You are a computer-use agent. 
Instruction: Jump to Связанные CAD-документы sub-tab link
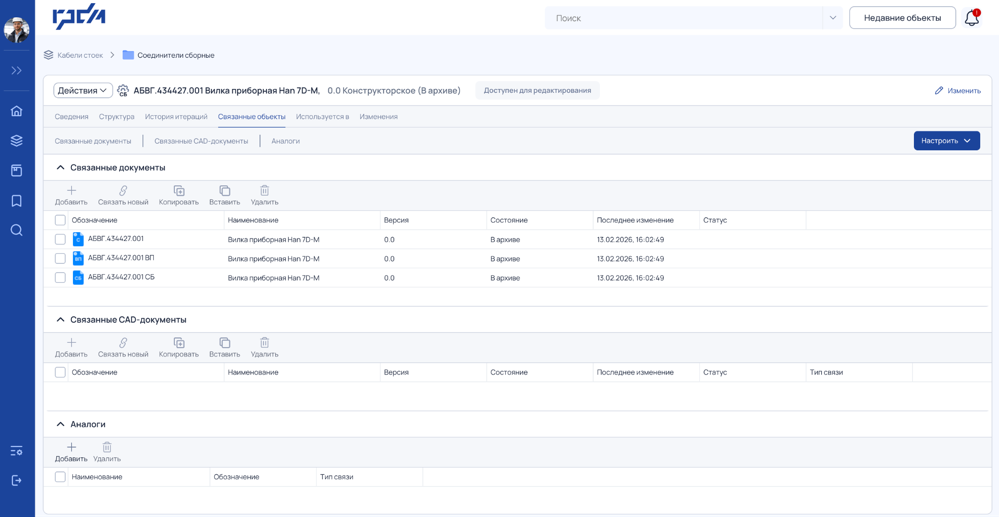tap(201, 141)
